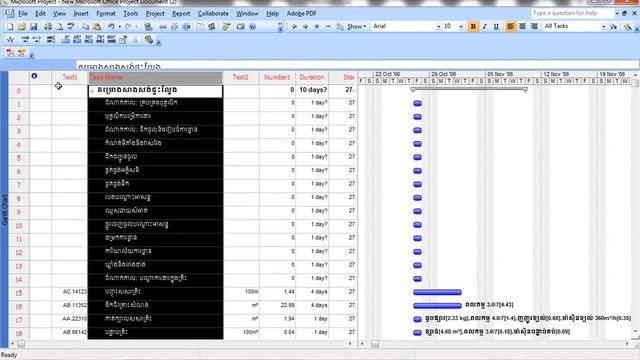640x360 pixels.
Task: Align text left
Action: (511, 27)
